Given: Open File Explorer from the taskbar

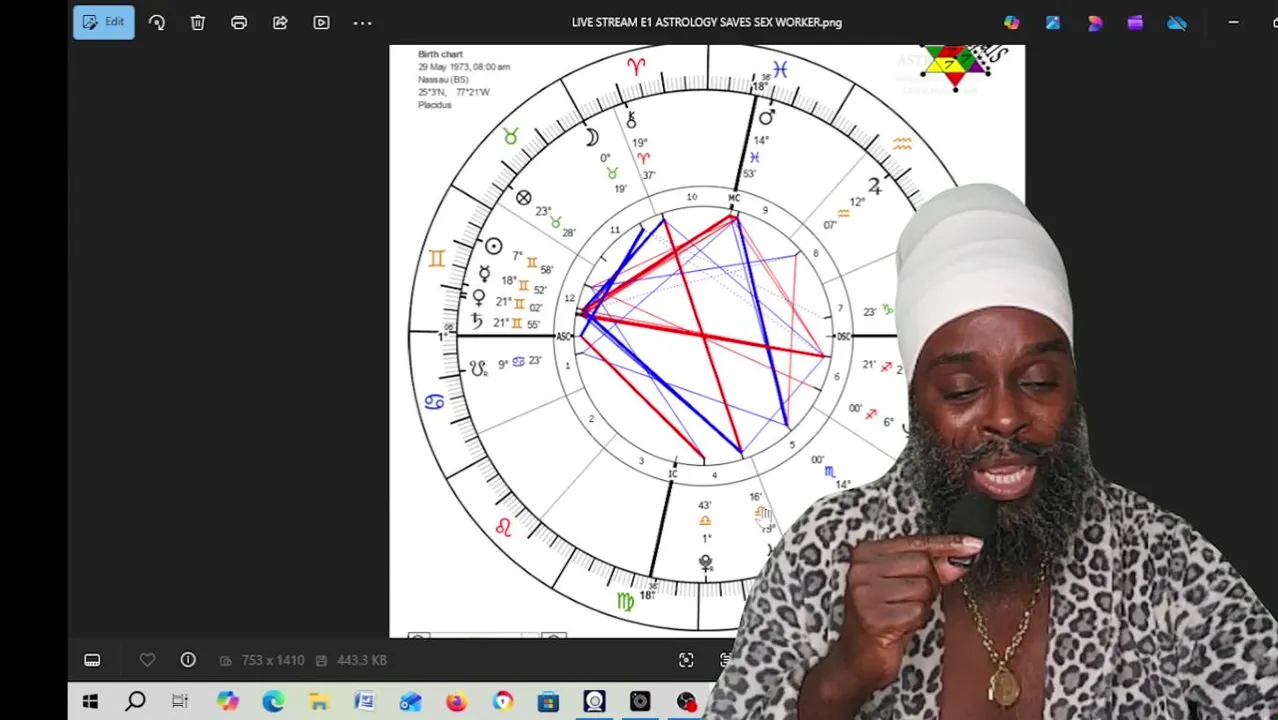Looking at the screenshot, I should [318, 702].
